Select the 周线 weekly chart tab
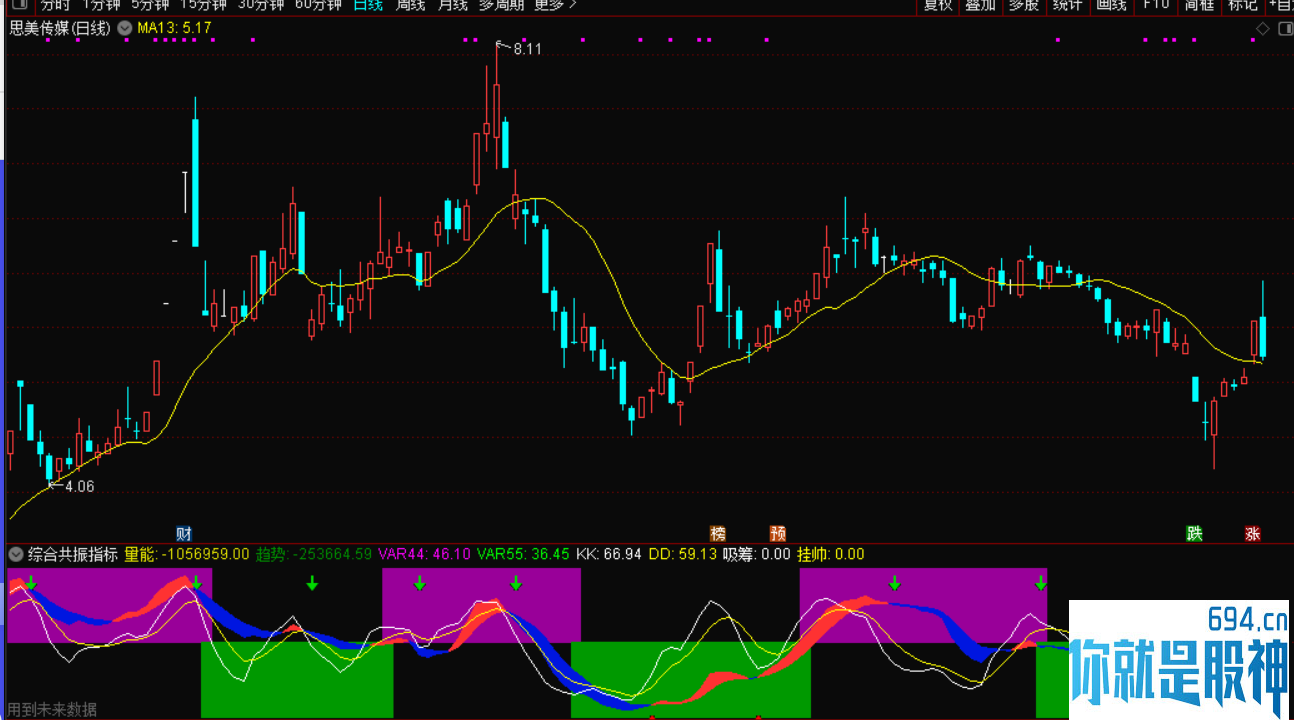1294x720 pixels. pos(410,5)
